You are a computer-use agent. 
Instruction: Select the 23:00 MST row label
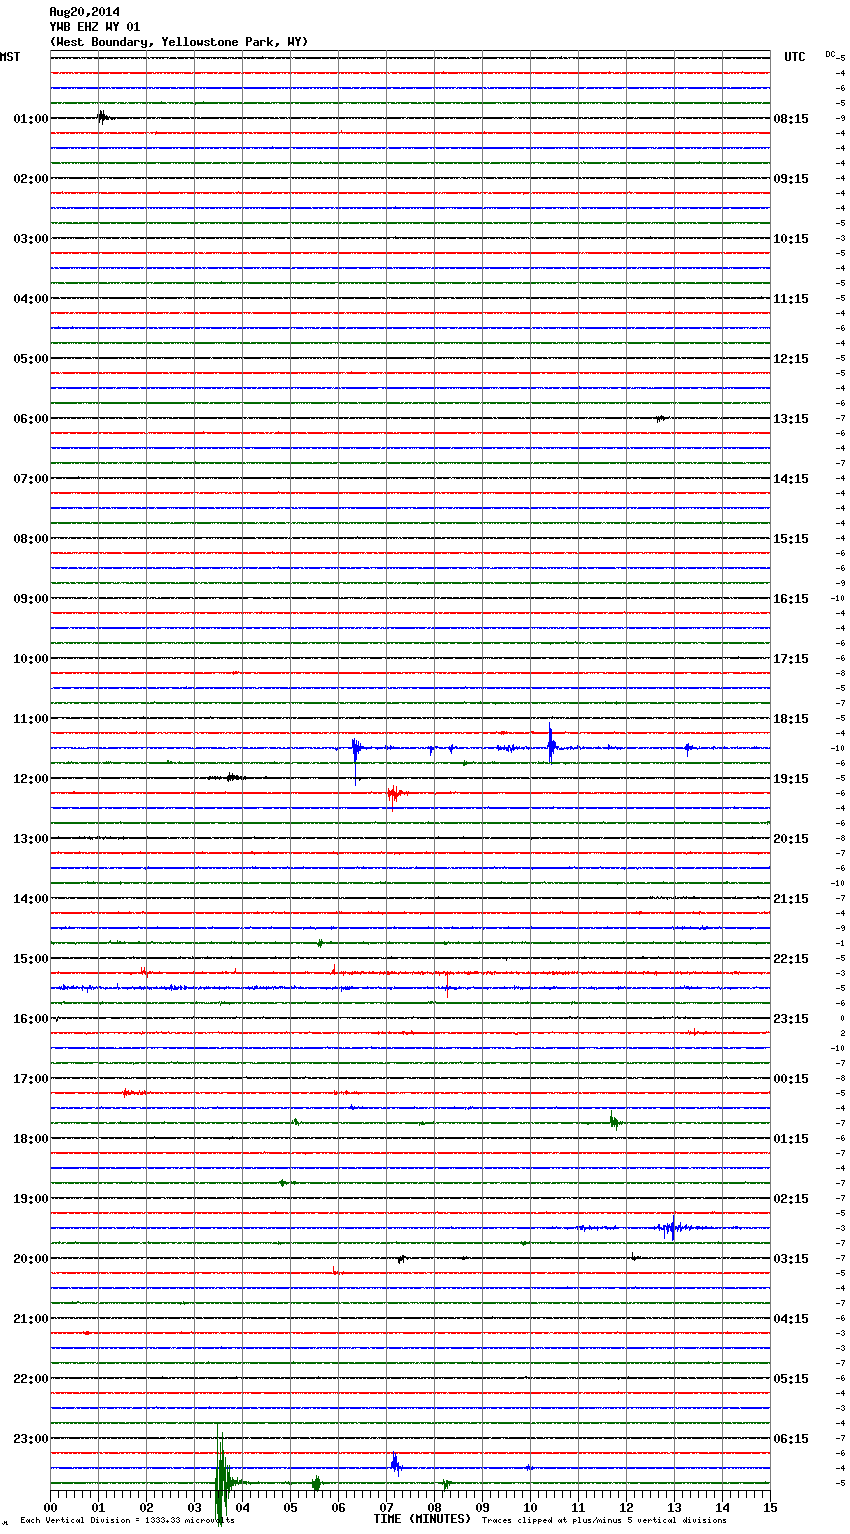pyautogui.click(x=31, y=1439)
